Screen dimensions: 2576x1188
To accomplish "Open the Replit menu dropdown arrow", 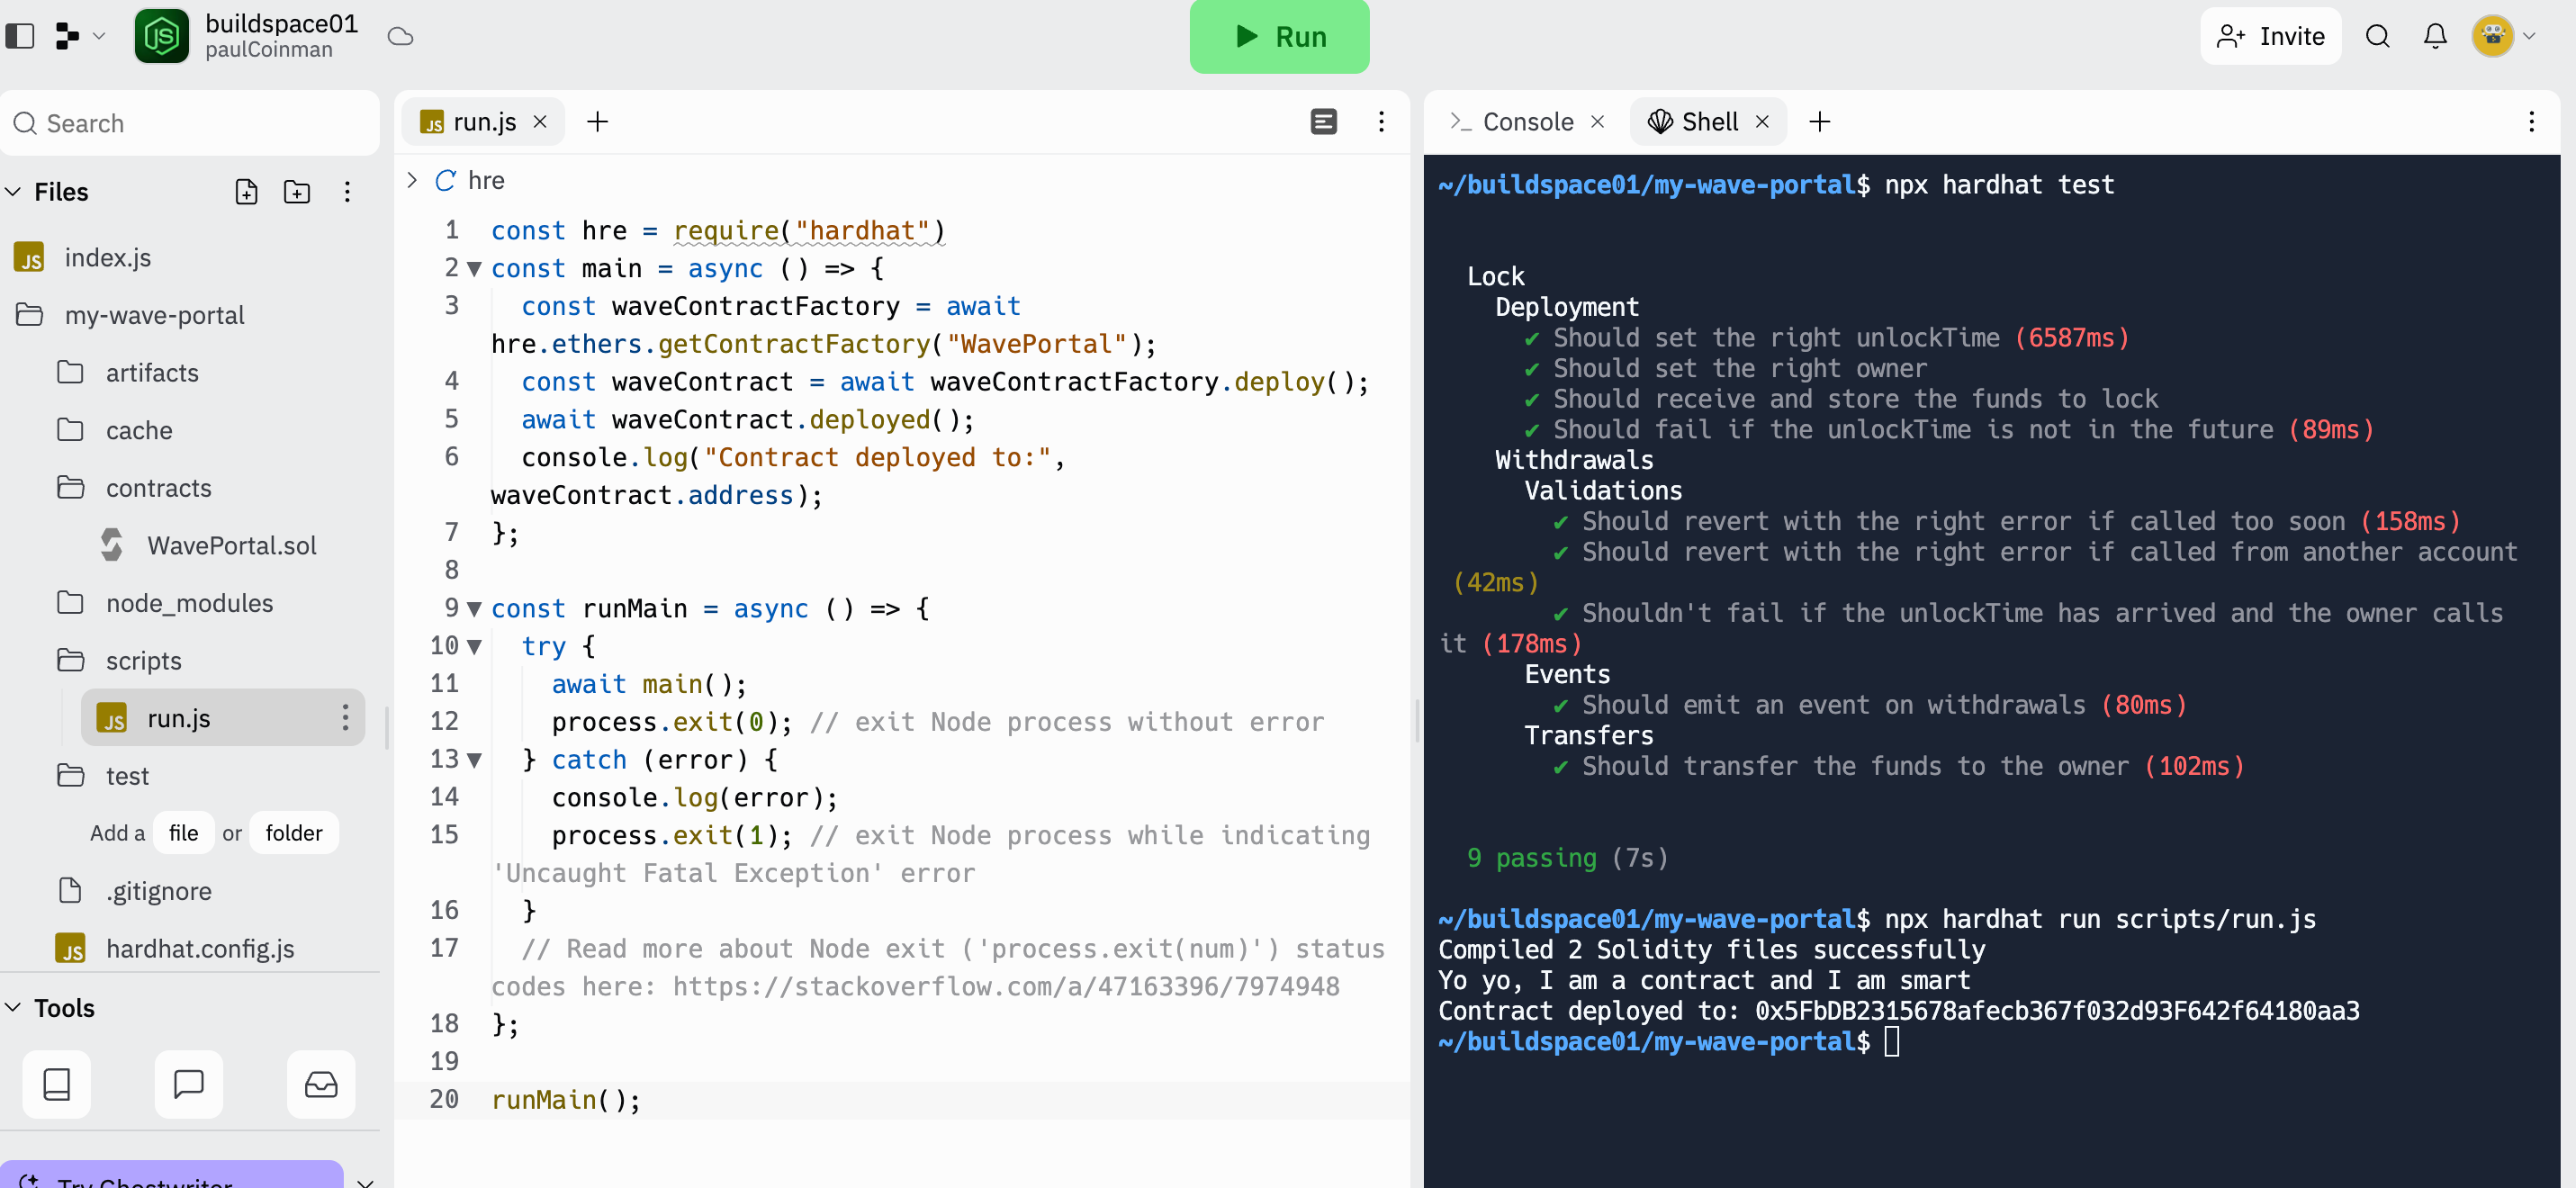I will pyautogui.click(x=99, y=36).
